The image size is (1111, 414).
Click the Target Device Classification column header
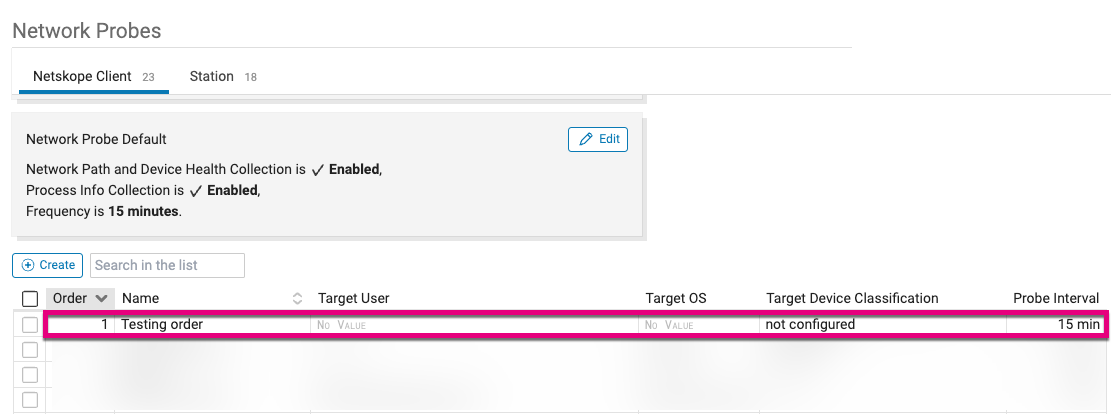[852, 298]
